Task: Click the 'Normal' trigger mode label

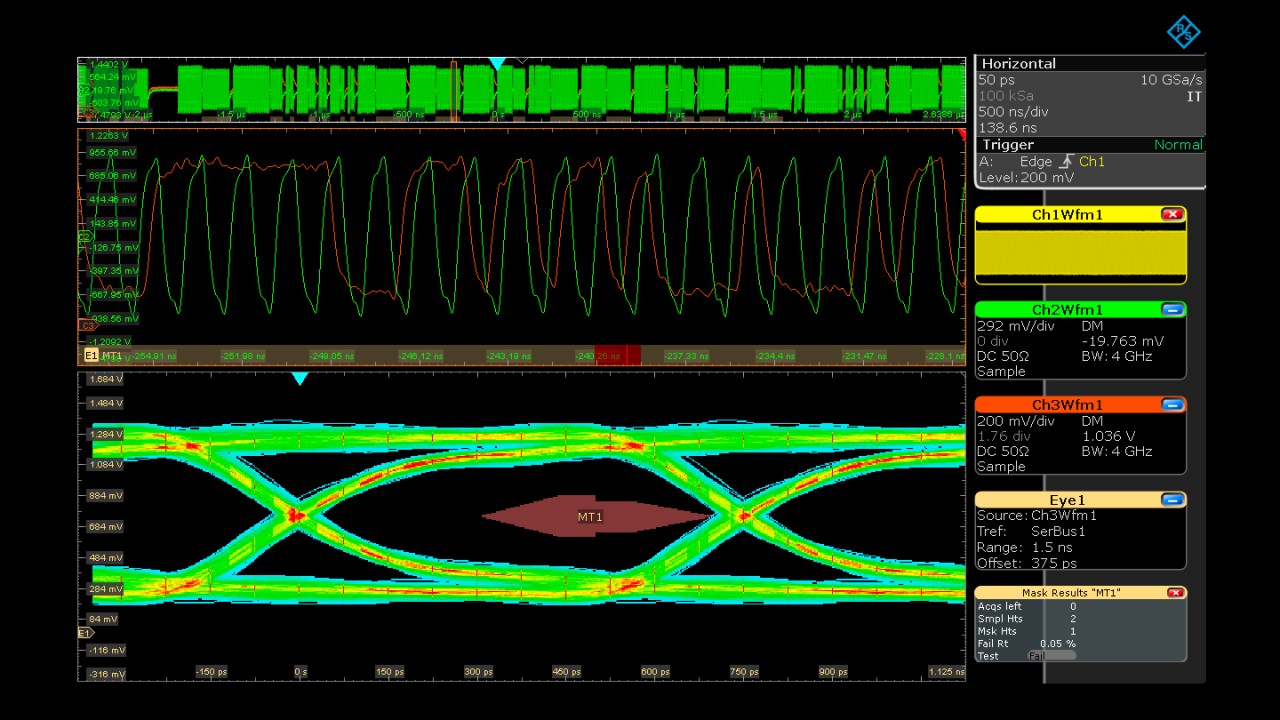Action: [x=1178, y=145]
